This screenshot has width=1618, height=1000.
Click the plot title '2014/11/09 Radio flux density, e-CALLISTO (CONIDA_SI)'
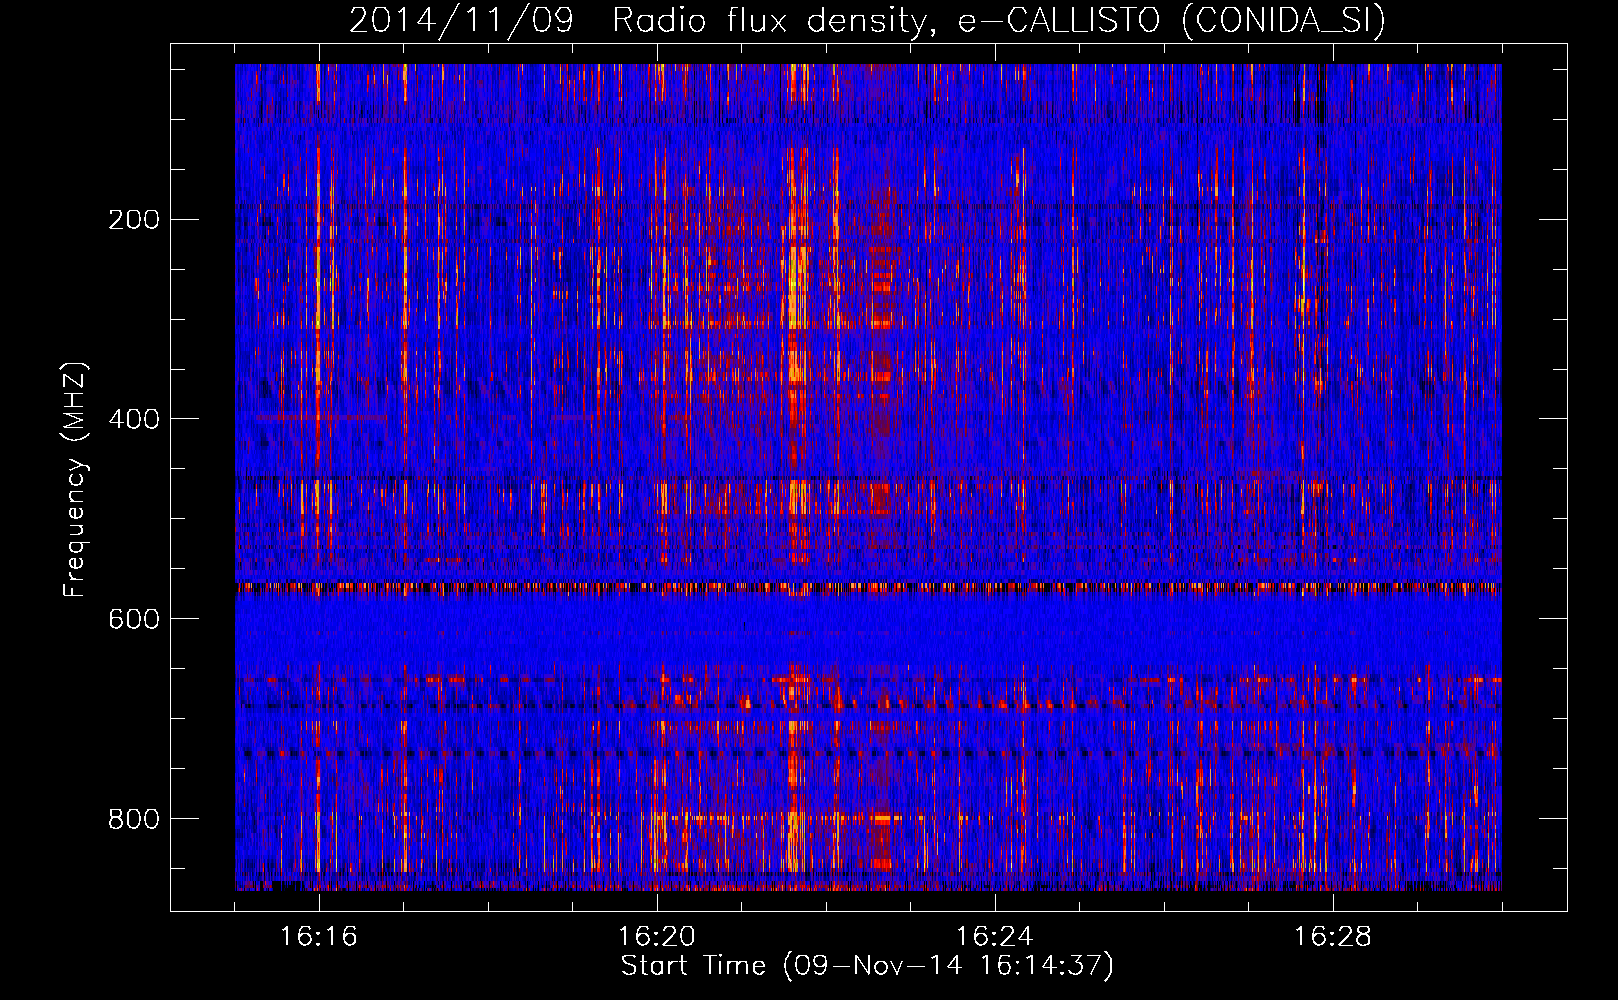[x=867, y=21]
